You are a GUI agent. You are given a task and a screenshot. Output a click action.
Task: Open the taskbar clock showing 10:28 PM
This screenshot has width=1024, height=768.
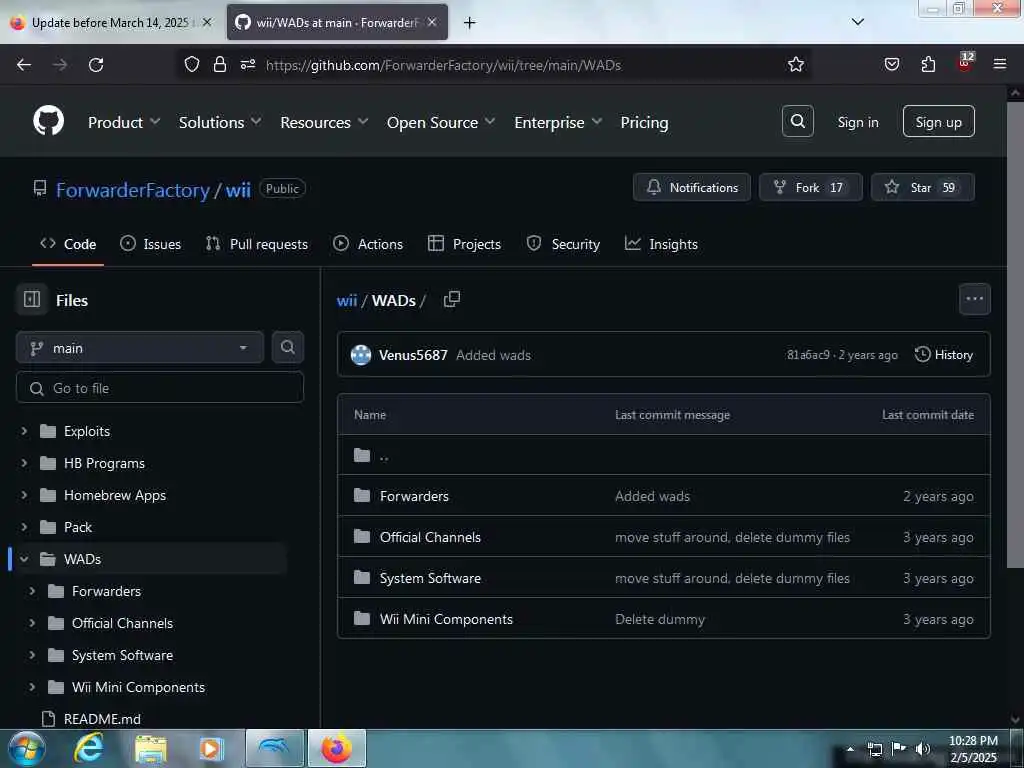coord(973,749)
